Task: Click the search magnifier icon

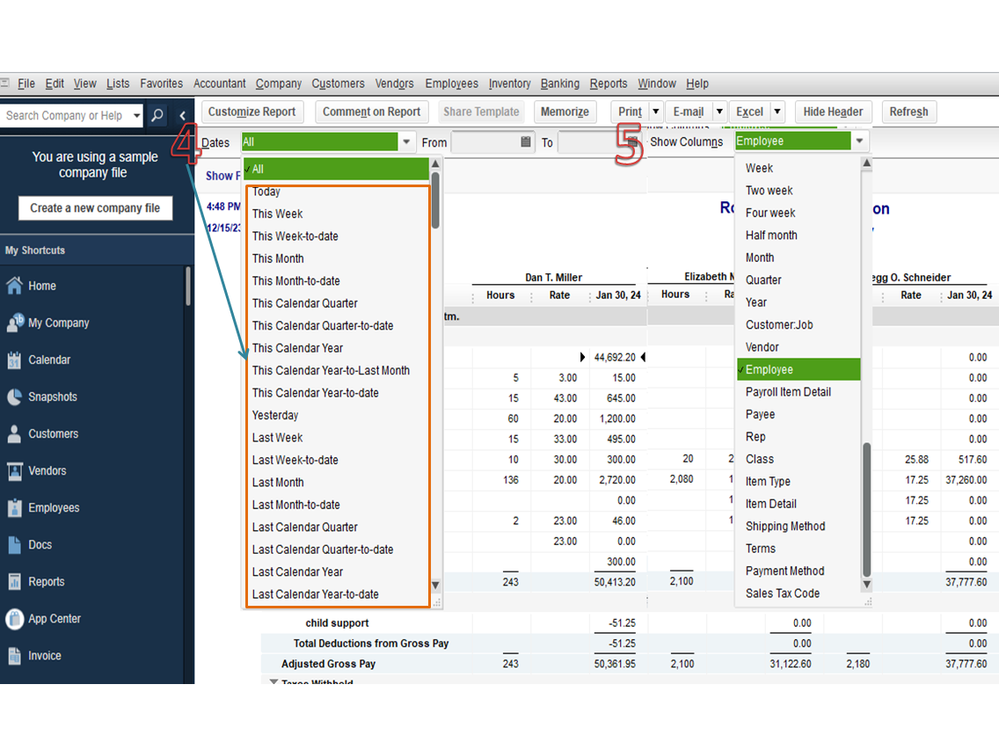Action: pos(157,115)
